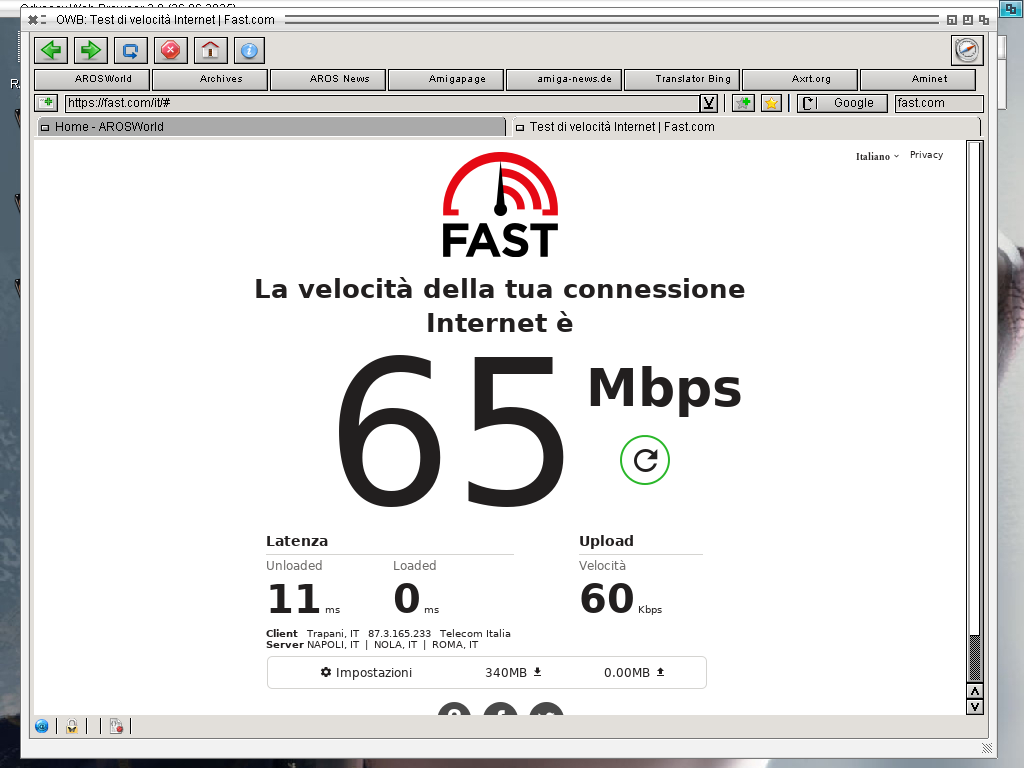
Task: Click the window depth gadget in title bar
Action: 984,20
